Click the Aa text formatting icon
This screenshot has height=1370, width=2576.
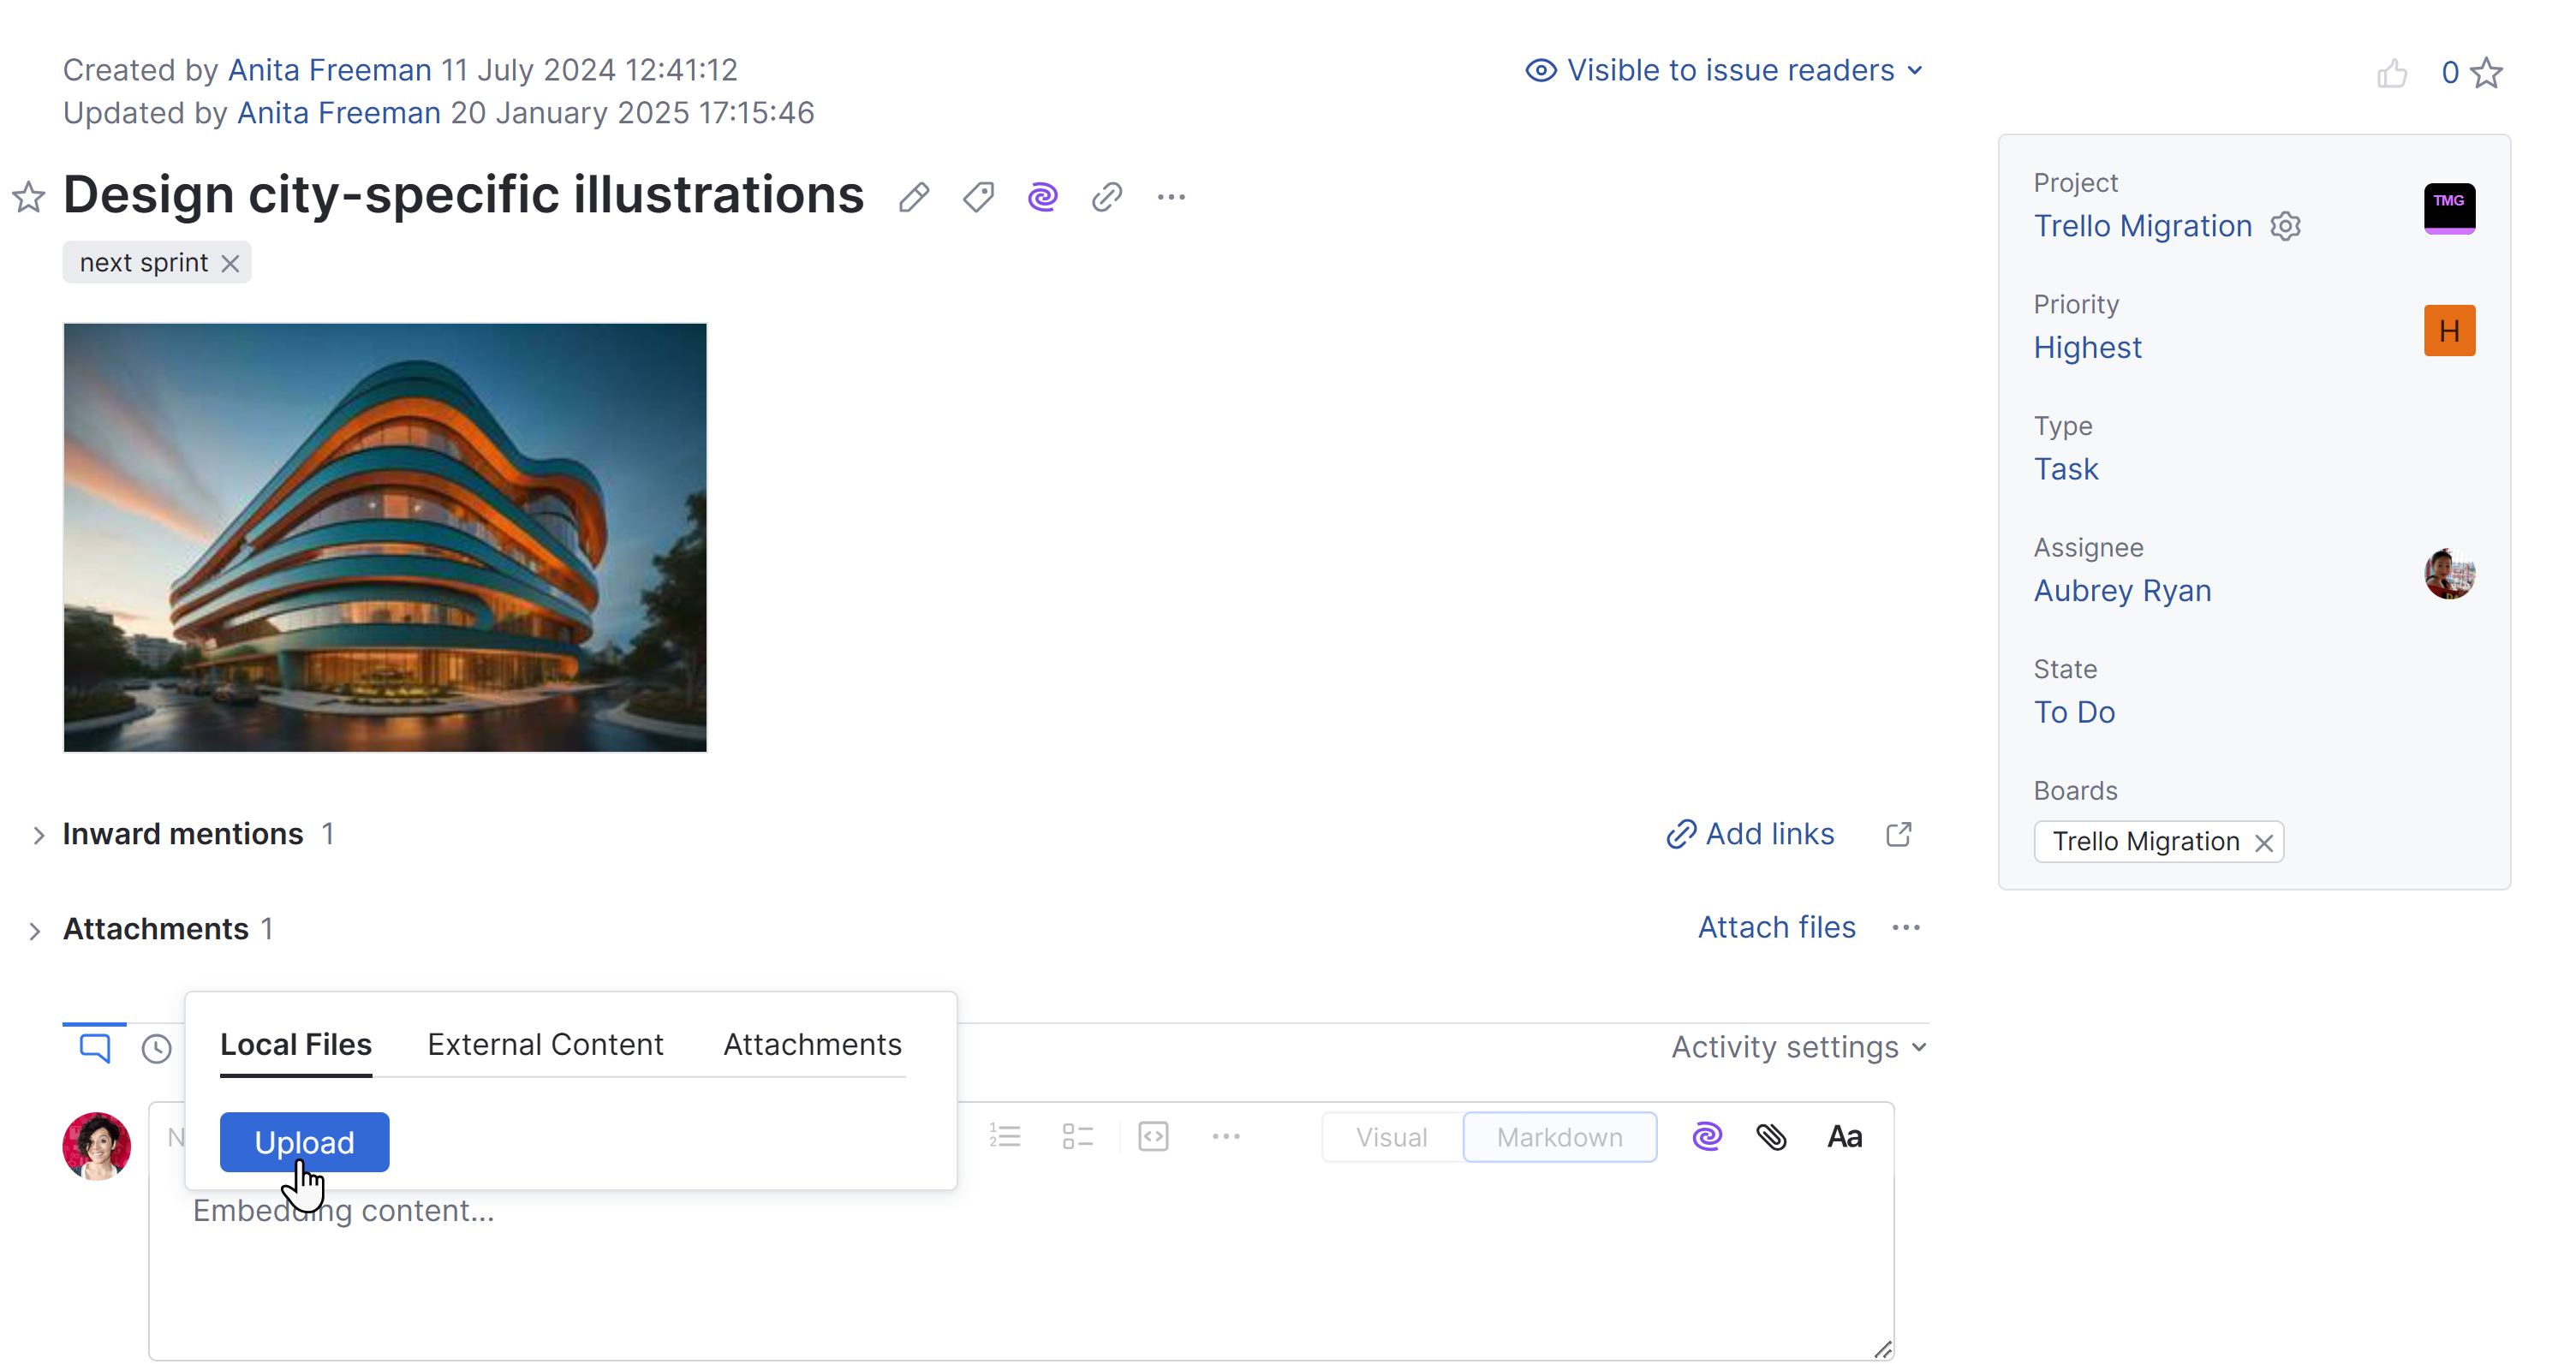(x=1844, y=1137)
